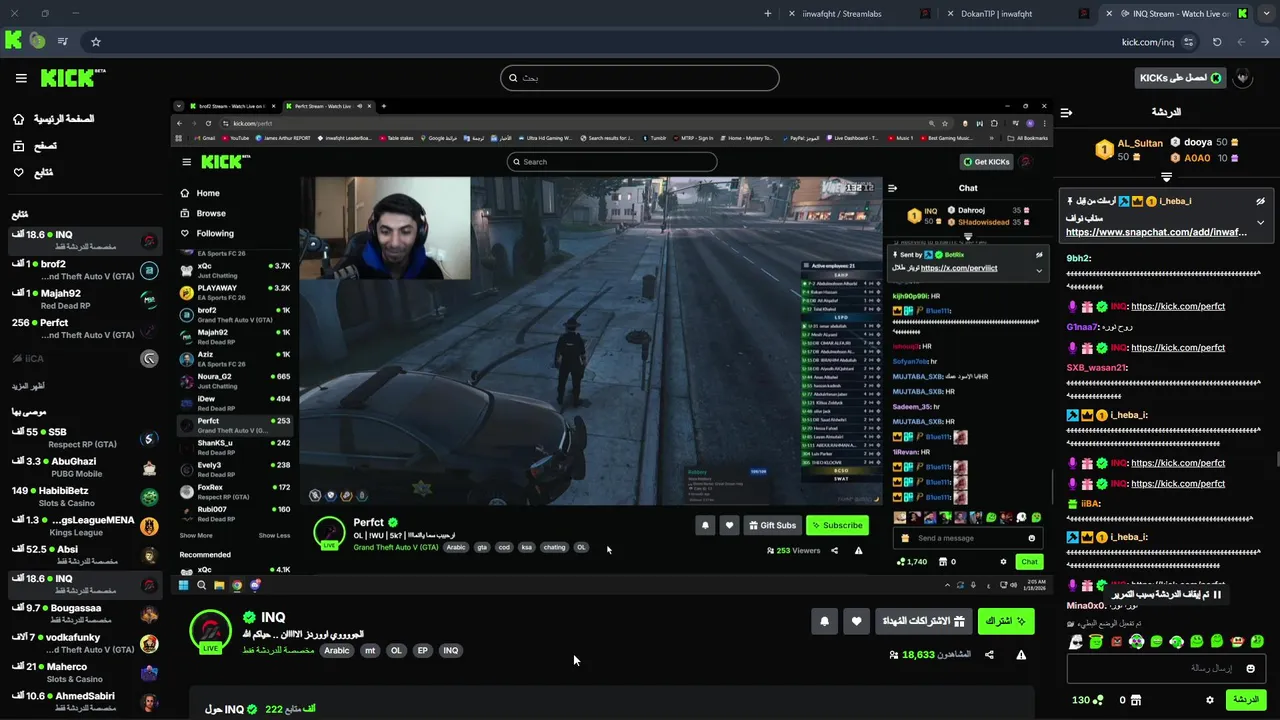Resume chat paused due to scrolling
The image size is (1280, 720).
[x=1165, y=594]
